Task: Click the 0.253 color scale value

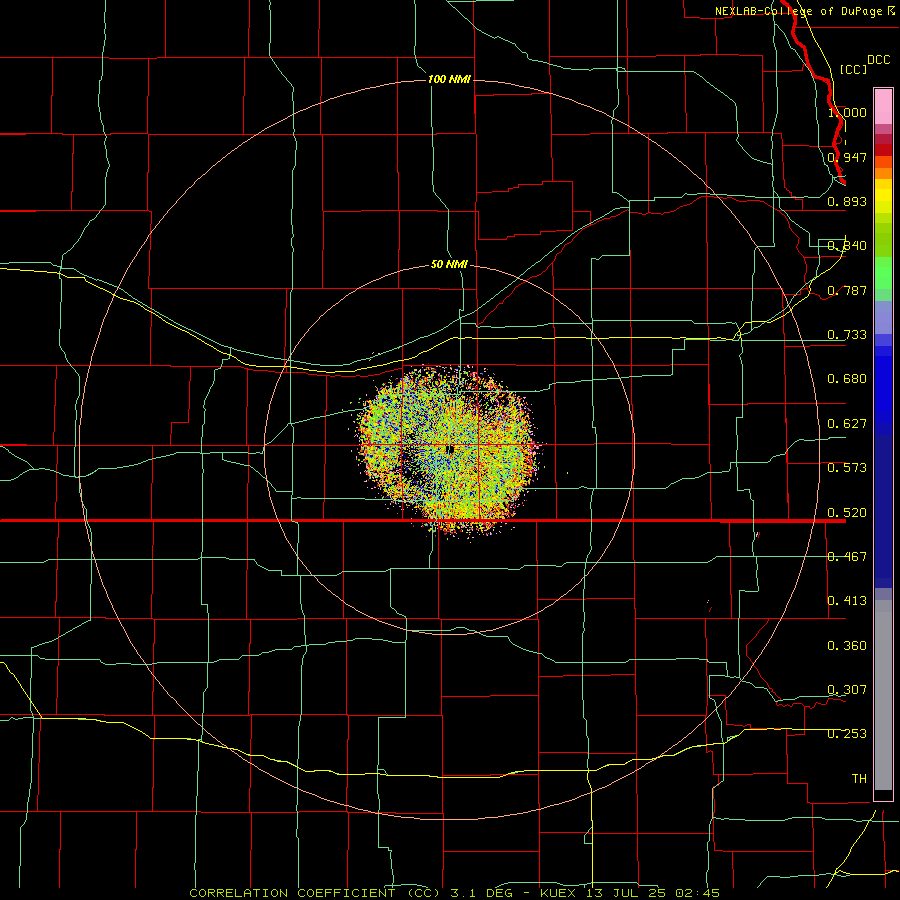Action: [x=847, y=734]
